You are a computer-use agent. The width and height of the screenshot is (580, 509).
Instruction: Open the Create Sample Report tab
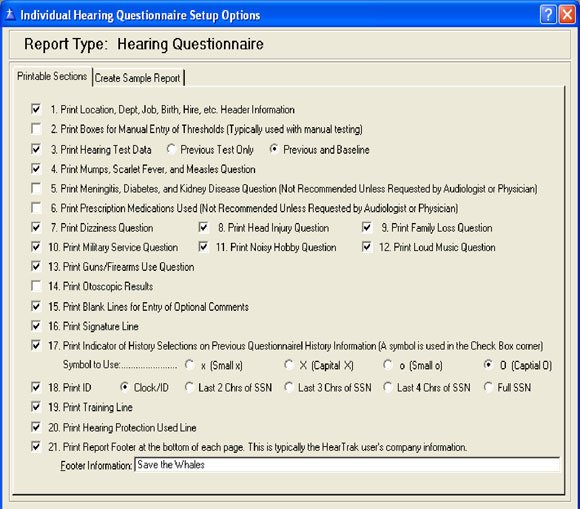(x=138, y=78)
